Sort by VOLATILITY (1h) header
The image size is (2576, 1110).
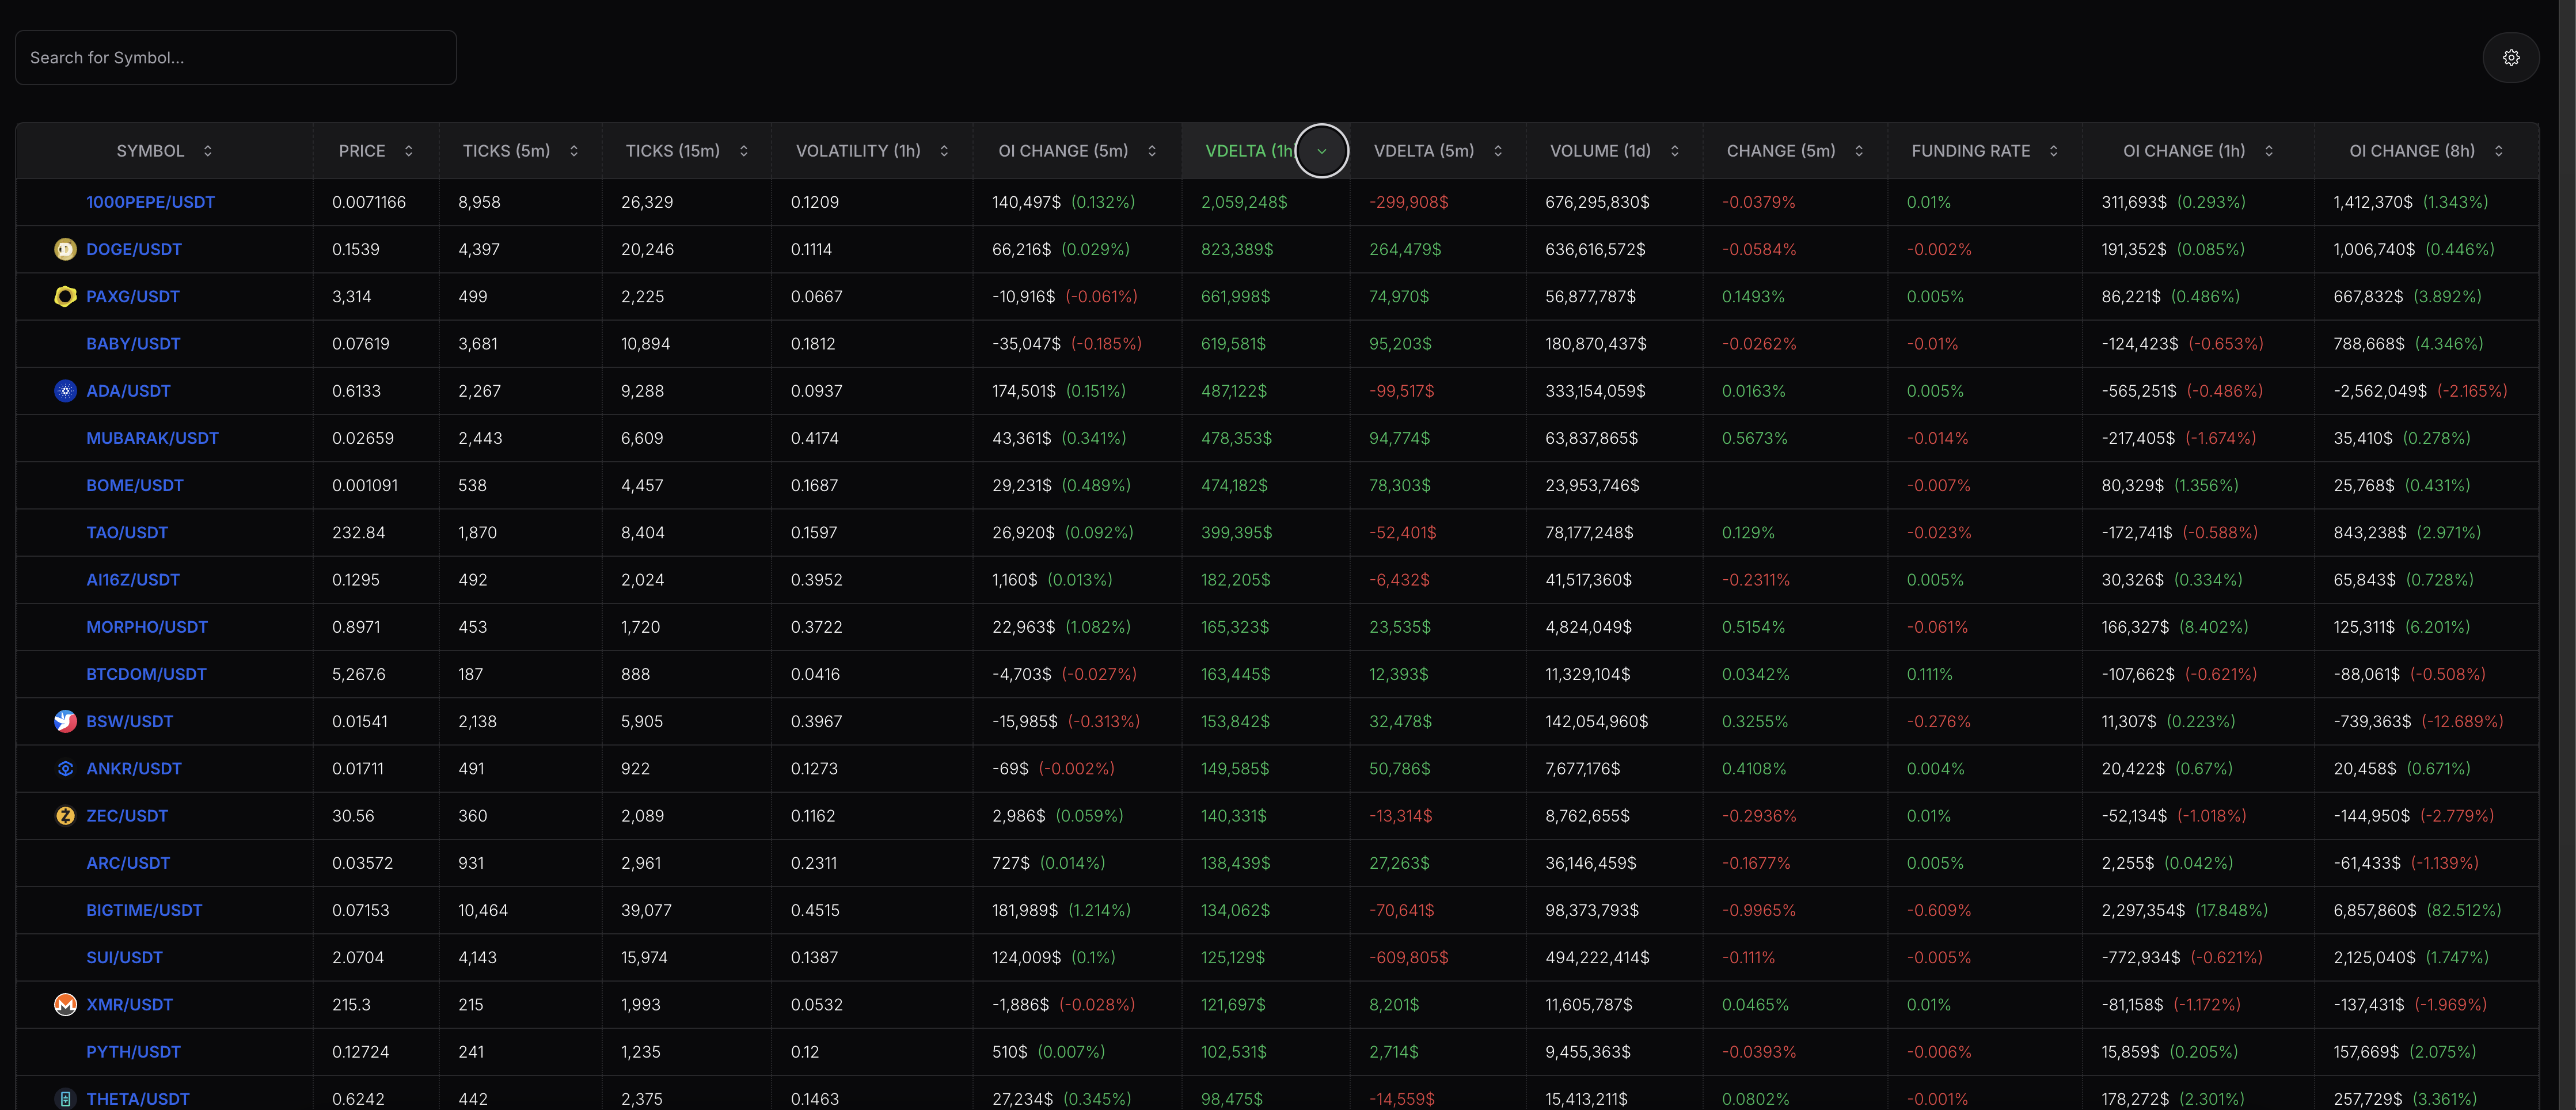coord(857,151)
